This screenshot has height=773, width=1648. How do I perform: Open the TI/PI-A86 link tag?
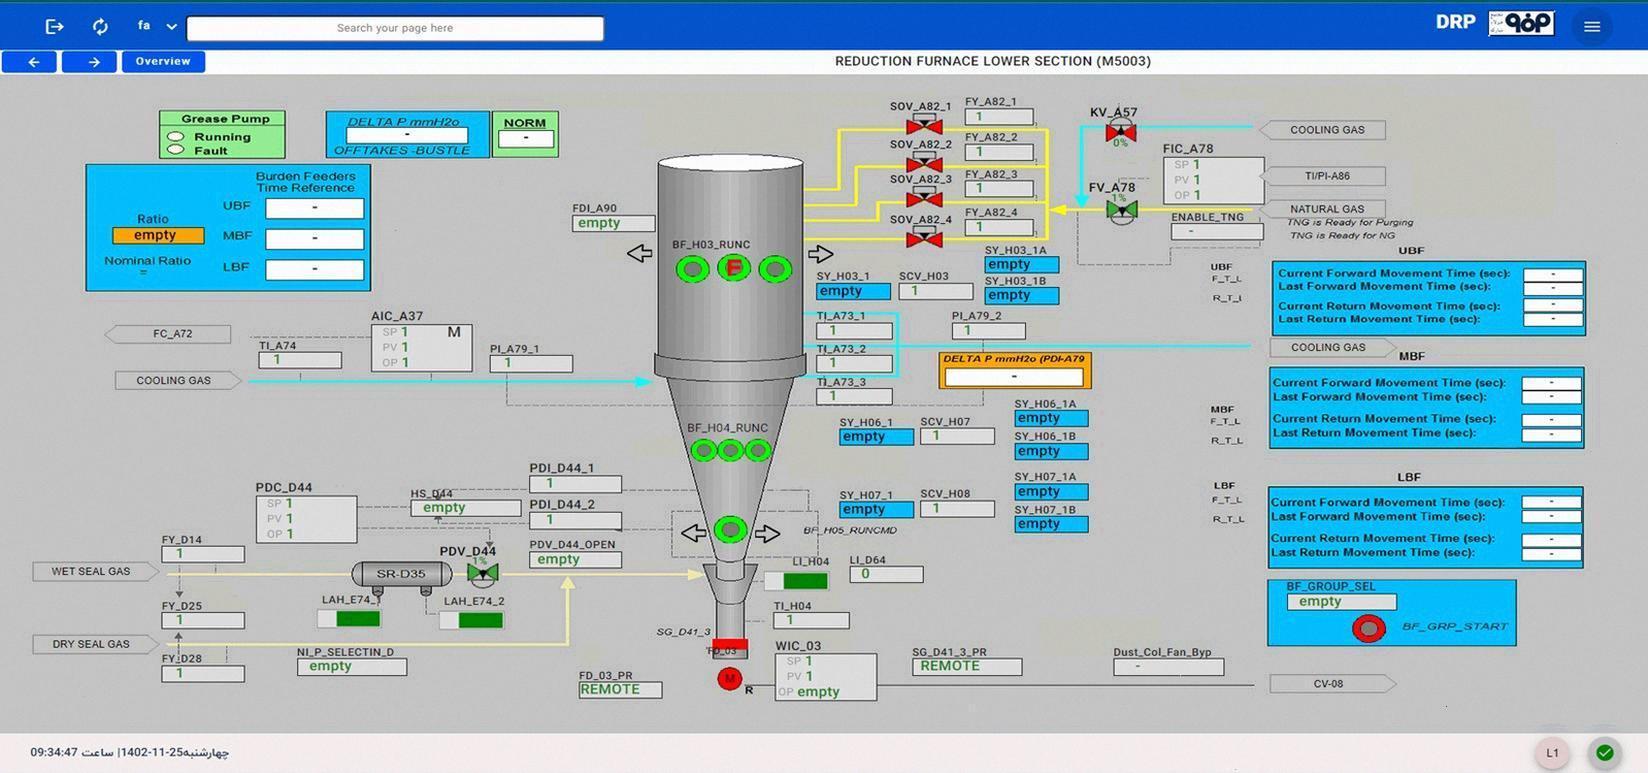tap(1323, 176)
